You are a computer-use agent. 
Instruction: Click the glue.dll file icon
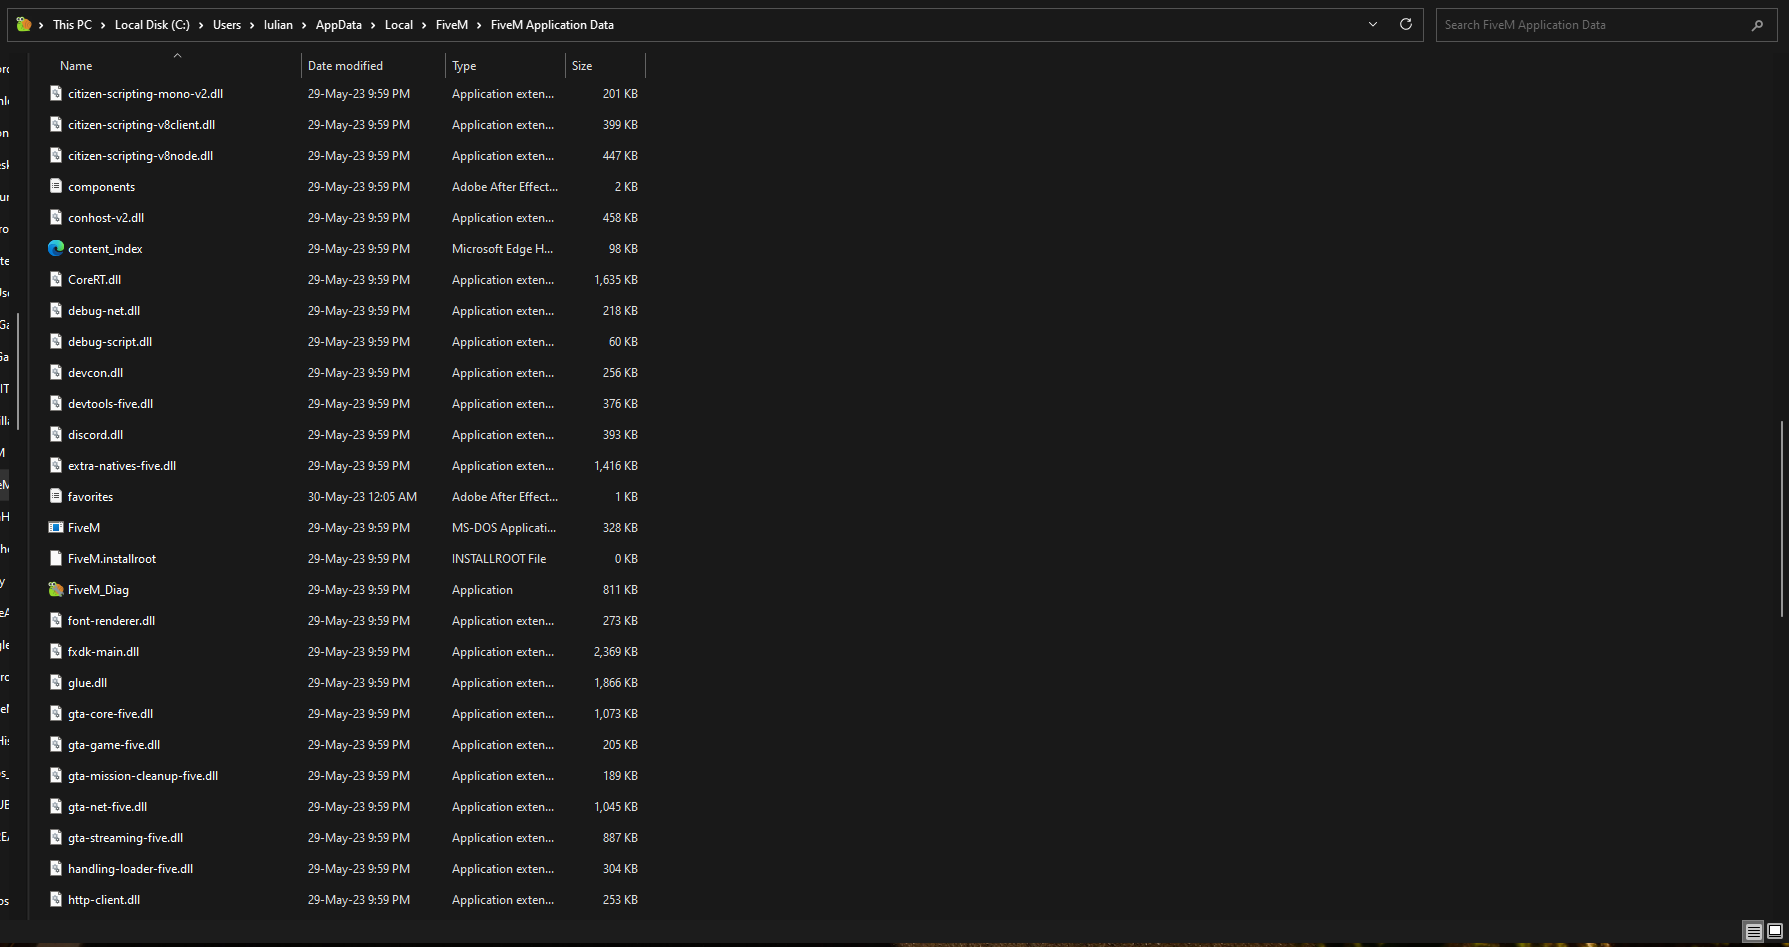56,682
